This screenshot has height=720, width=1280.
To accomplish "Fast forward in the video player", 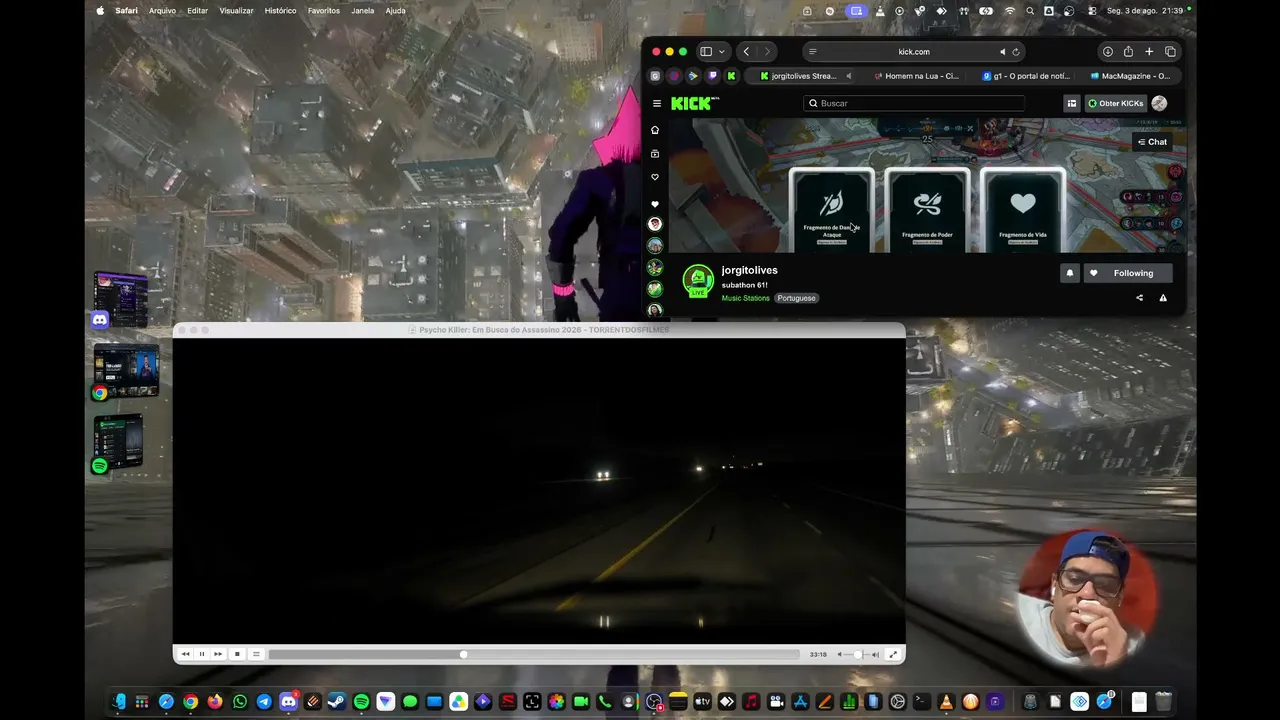I will click(x=218, y=654).
